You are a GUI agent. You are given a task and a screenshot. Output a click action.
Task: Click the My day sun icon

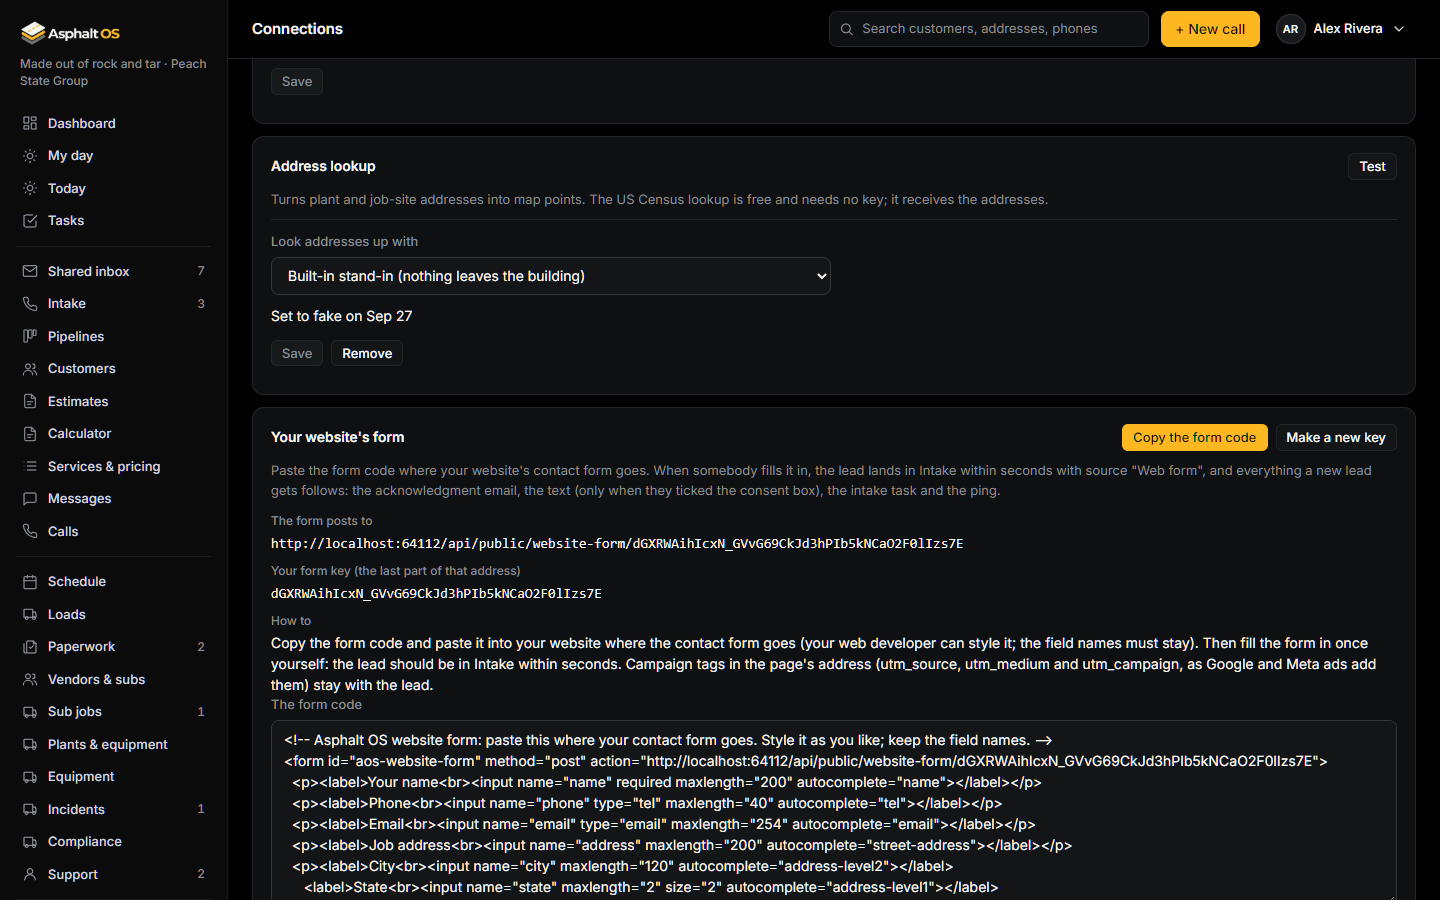point(30,156)
